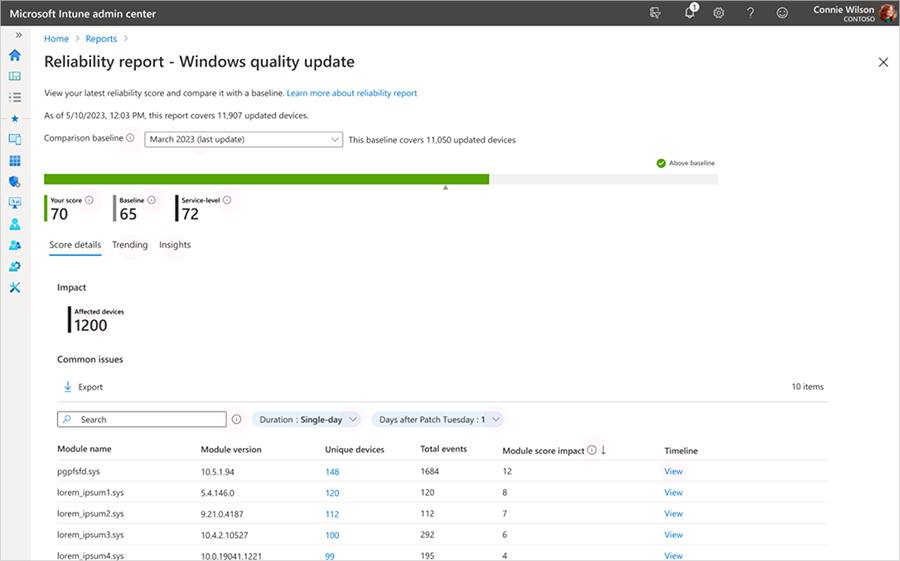Image resolution: width=900 pixels, height=561 pixels.
Task: Open the Users icon in sidebar
Action: (15, 224)
